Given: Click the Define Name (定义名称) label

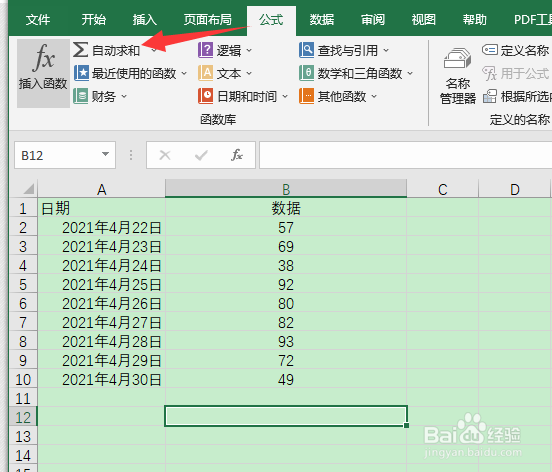Looking at the screenshot, I should pos(525,50).
